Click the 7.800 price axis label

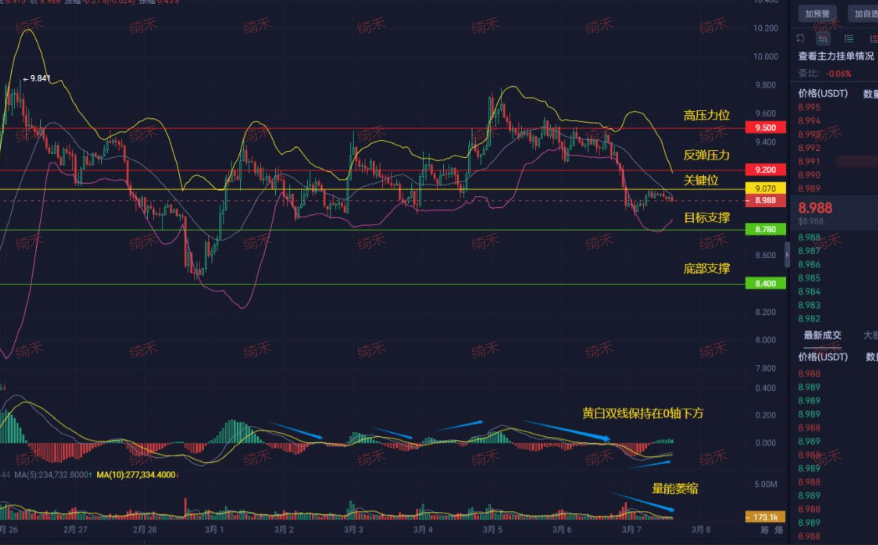point(765,369)
